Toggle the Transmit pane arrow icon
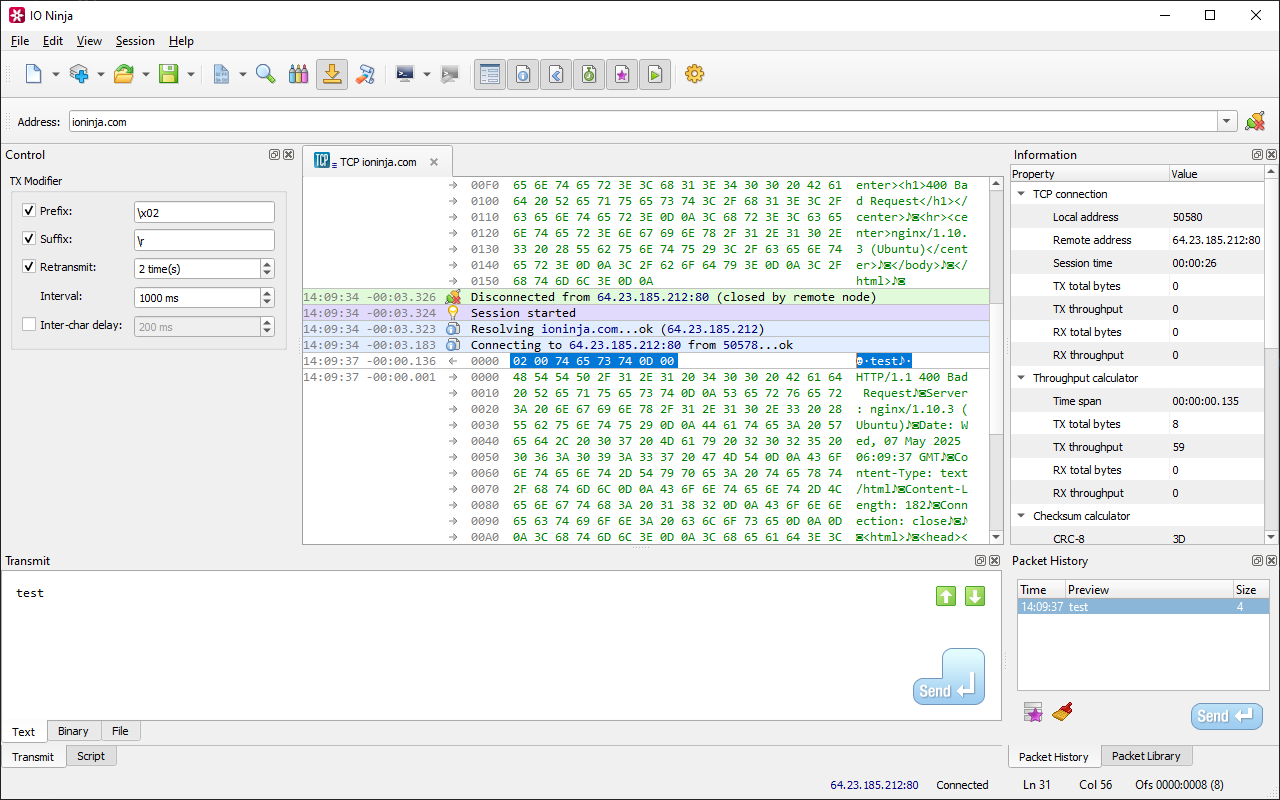The height and width of the screenshot is (800, 1280). click(556, 74)
